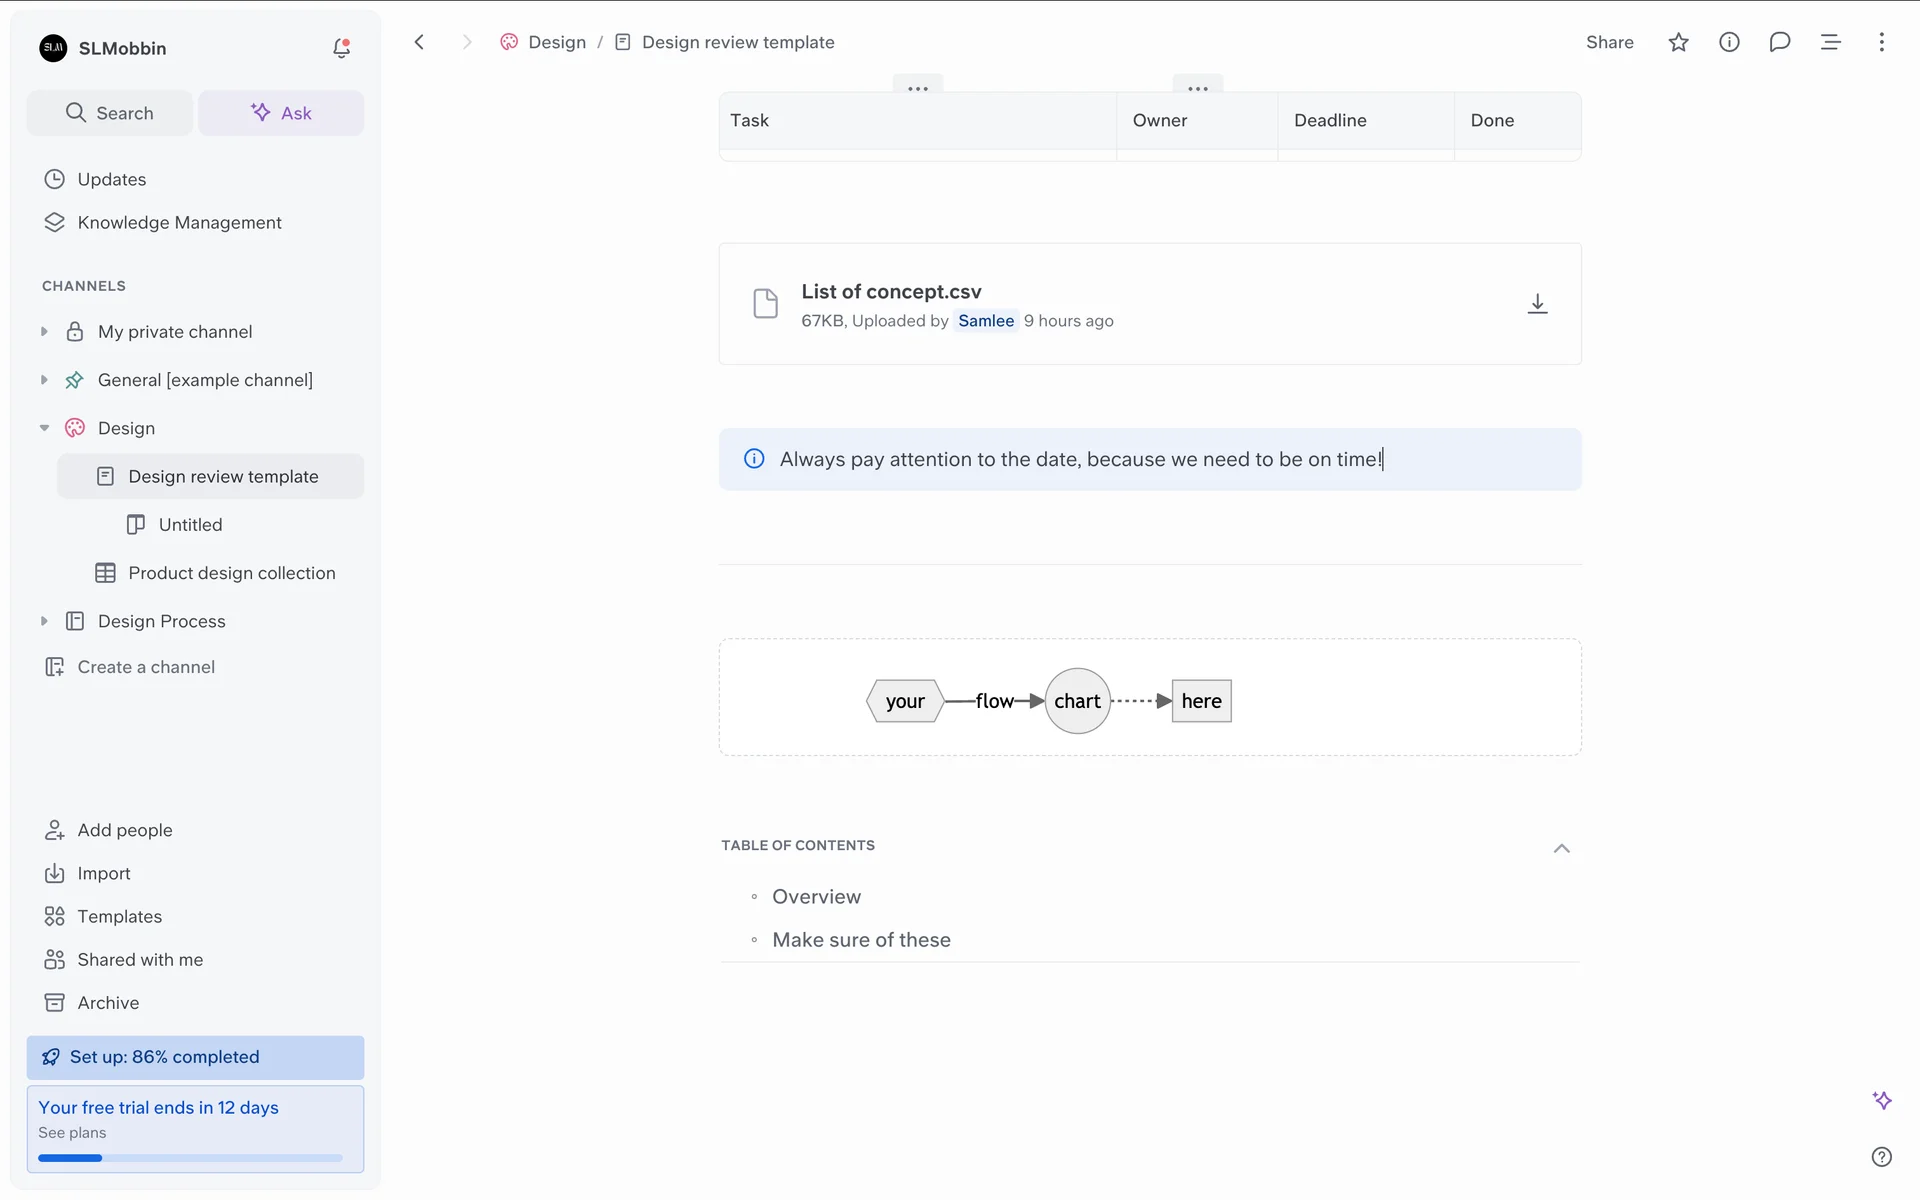Star this document as favorite
This screenshot has width=1920, height=1200.
pos(1678,42)
